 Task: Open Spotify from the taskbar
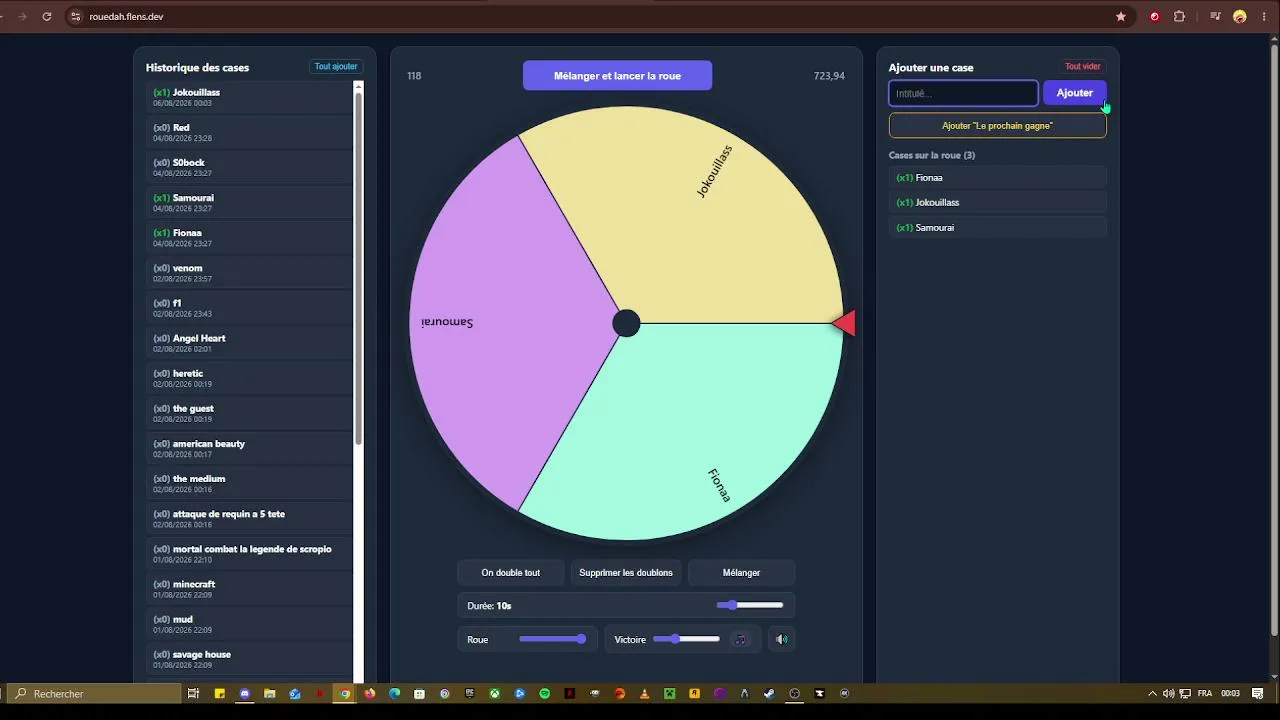click(545, 693)
